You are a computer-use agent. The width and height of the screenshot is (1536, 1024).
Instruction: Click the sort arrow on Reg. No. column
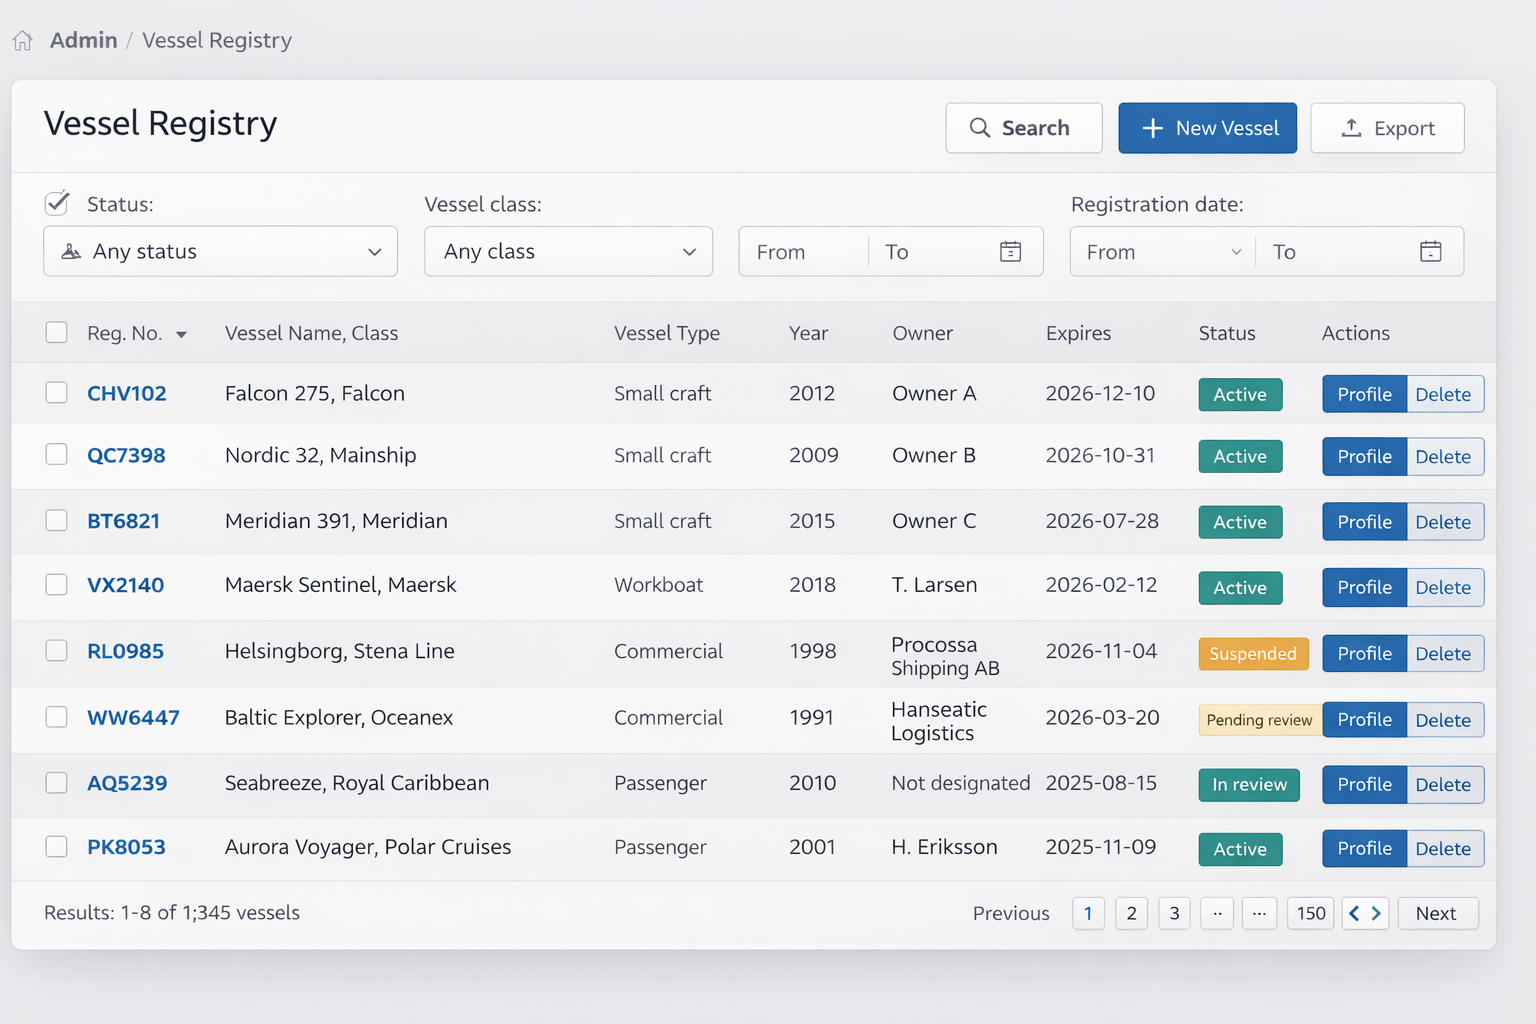tap(182, 334)
